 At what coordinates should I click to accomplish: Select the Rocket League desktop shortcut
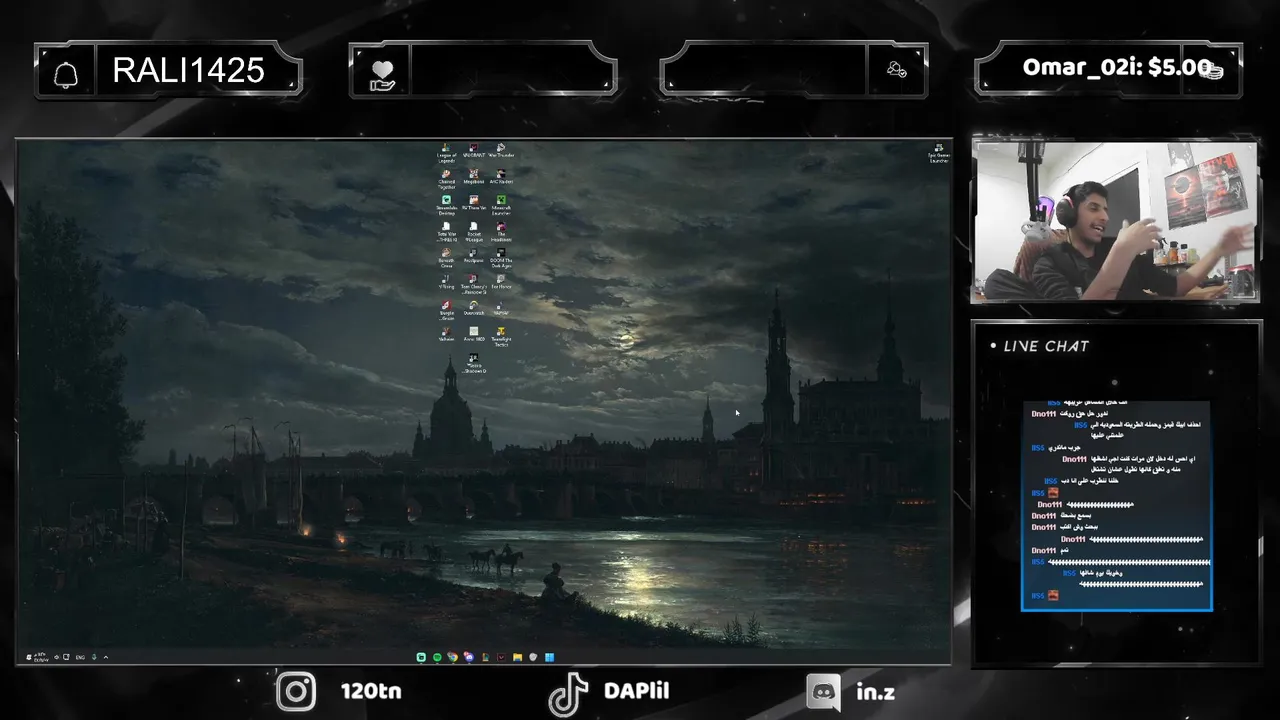tap(474, 231)
